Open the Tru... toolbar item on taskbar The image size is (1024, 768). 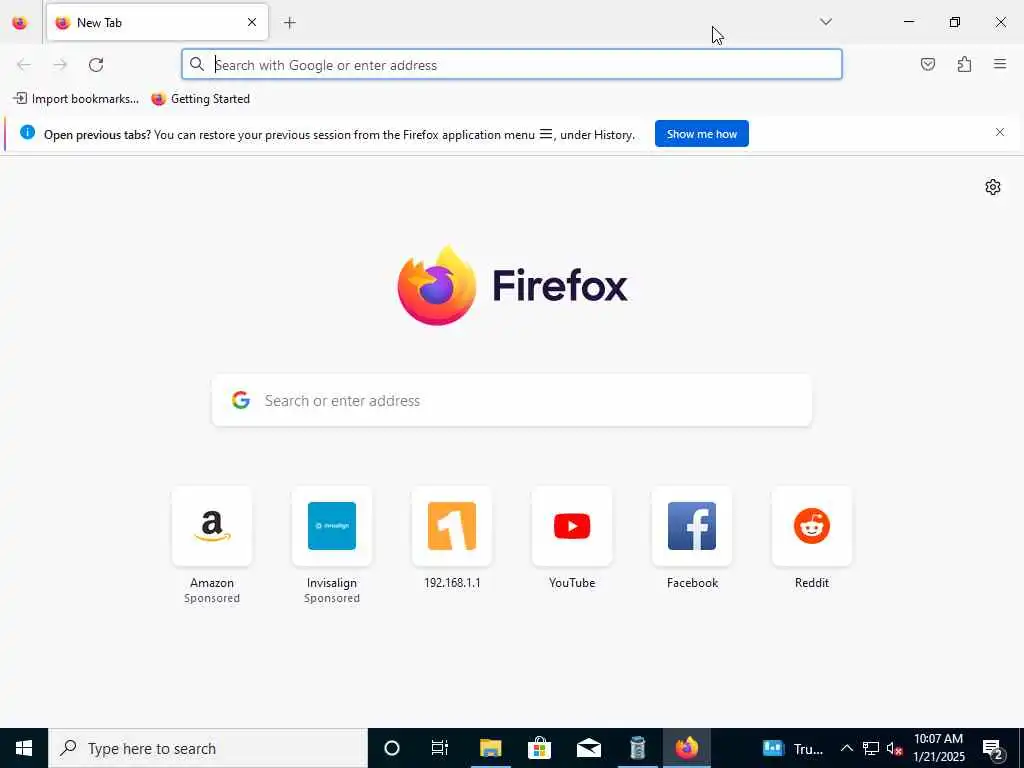tap(793, 748)
